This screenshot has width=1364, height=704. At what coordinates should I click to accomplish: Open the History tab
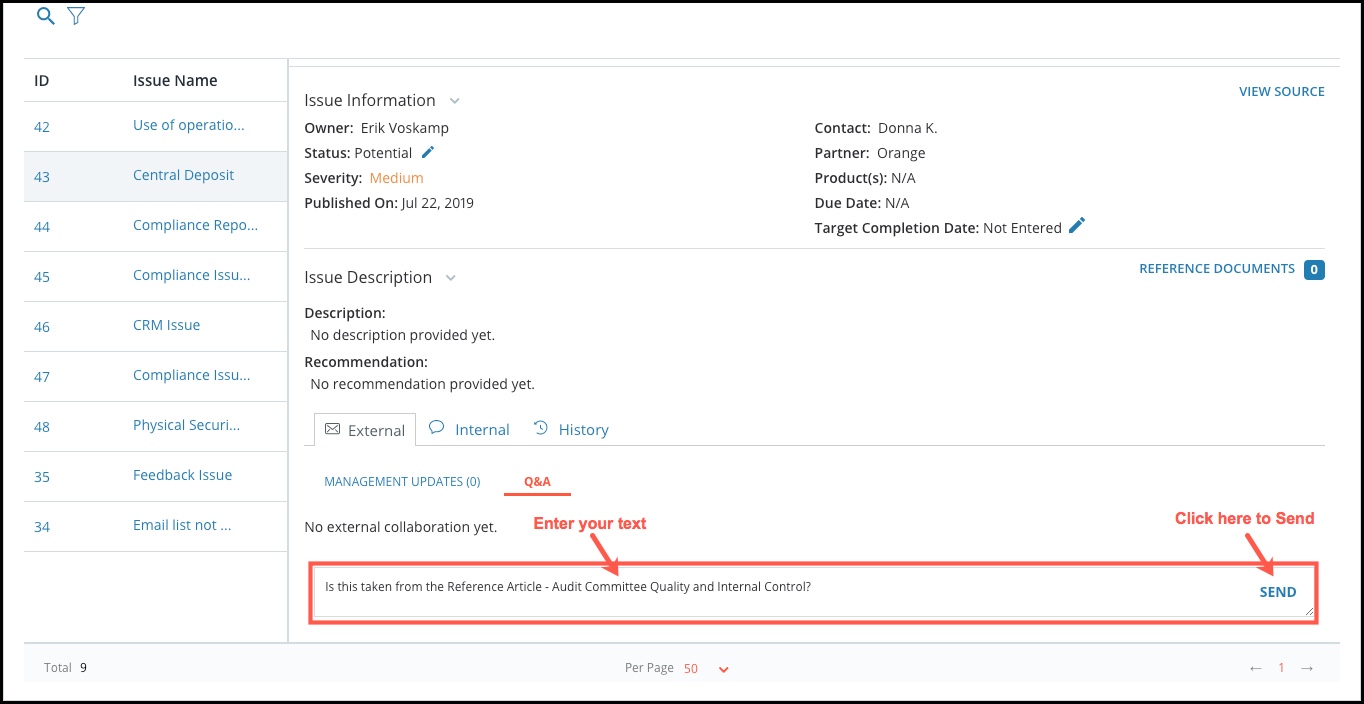(571, 429)
